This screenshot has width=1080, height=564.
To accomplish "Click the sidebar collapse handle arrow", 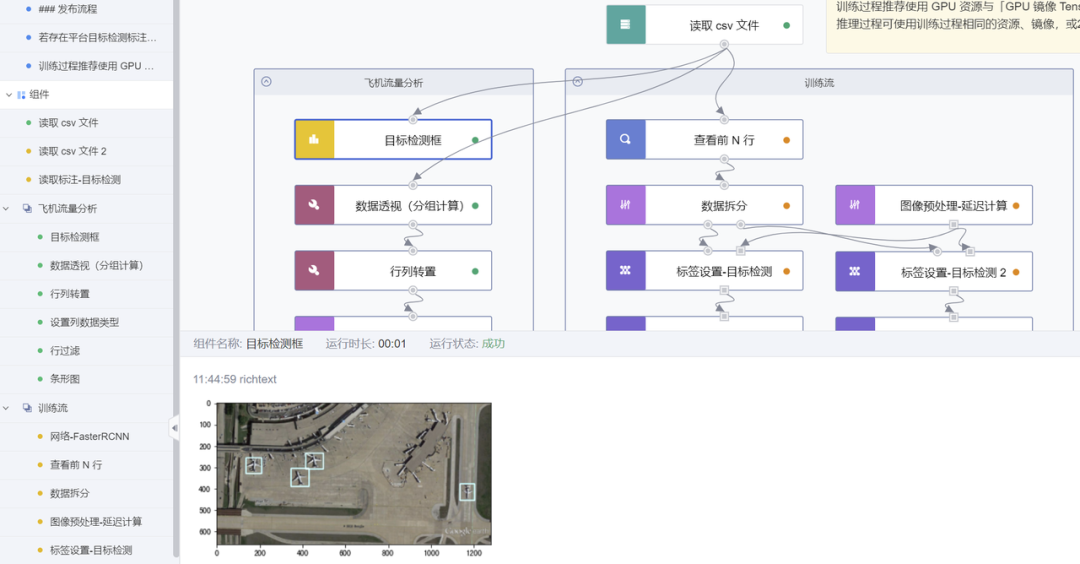I will click(x=174, y=428).
